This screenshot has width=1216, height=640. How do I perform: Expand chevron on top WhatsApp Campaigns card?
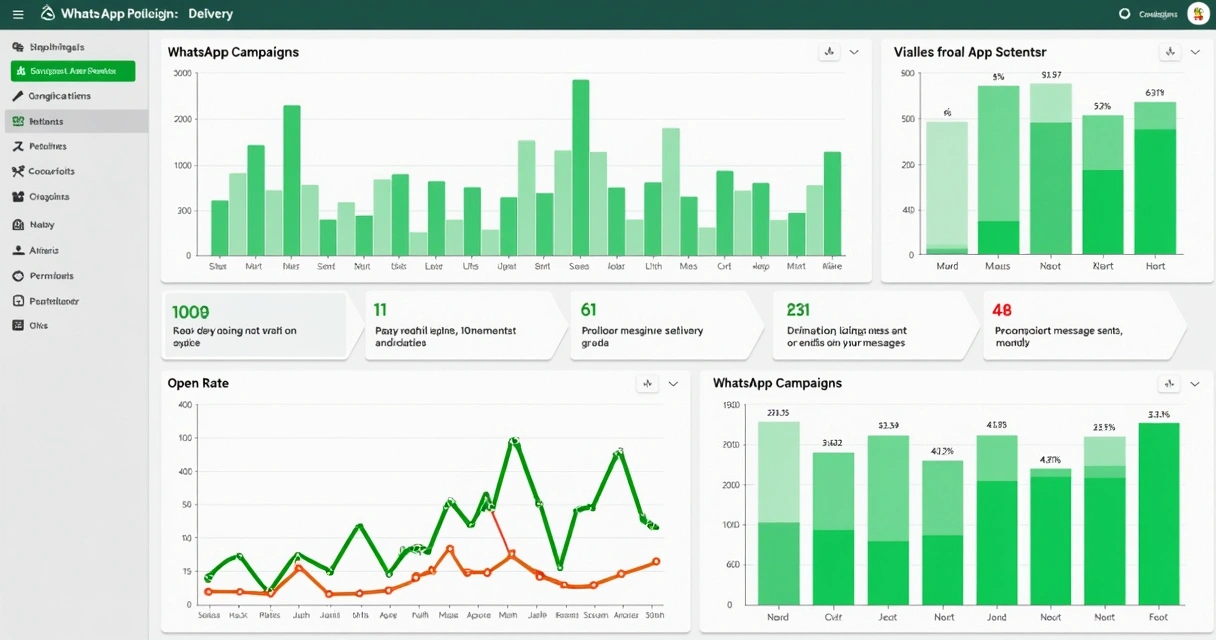point(854,52)
